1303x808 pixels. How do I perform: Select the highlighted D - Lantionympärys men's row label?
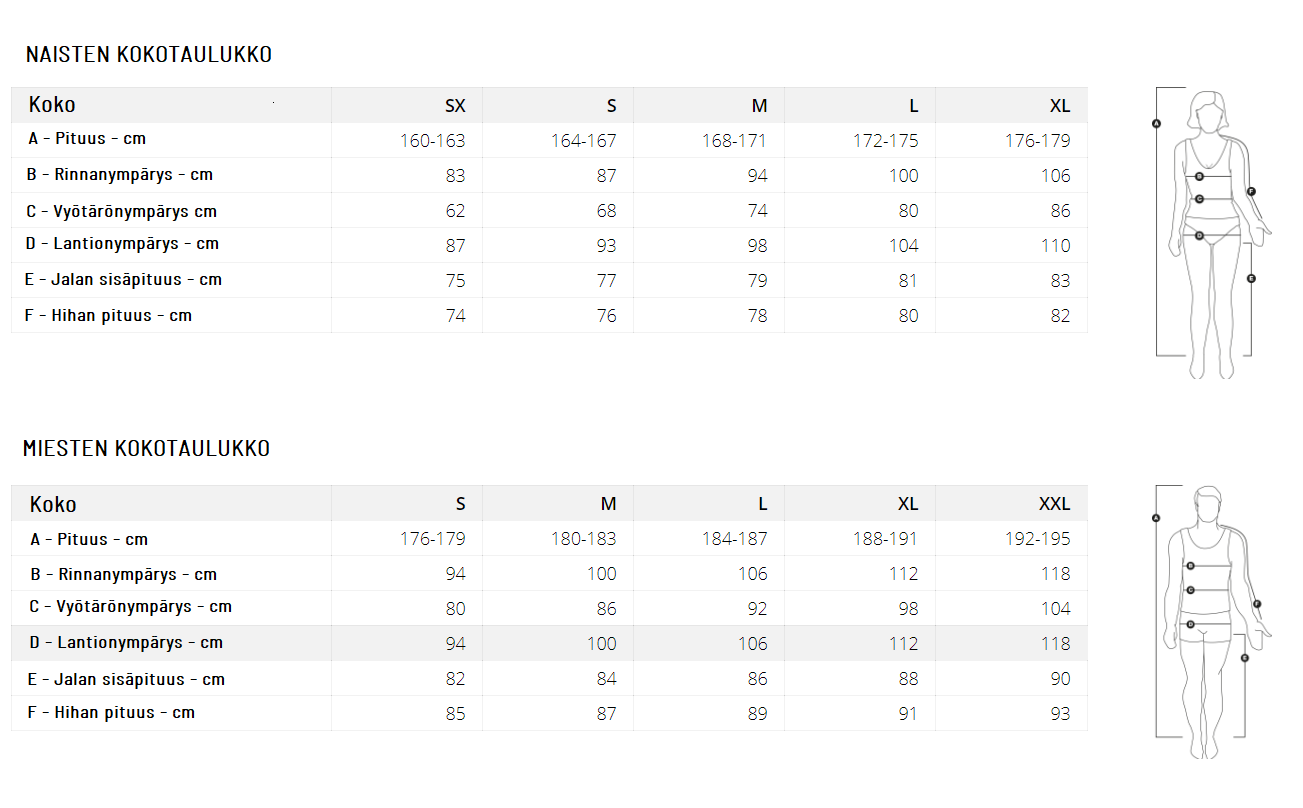(126, 643)
